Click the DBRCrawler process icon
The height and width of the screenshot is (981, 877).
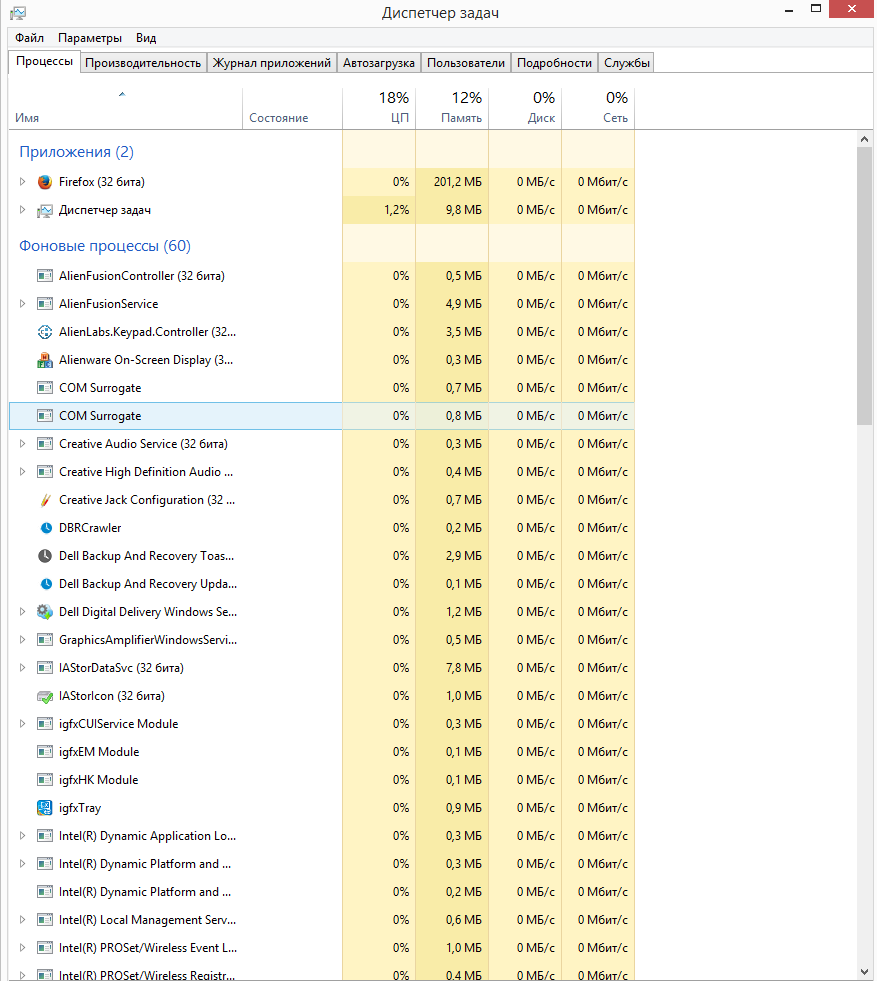point(44,528)
